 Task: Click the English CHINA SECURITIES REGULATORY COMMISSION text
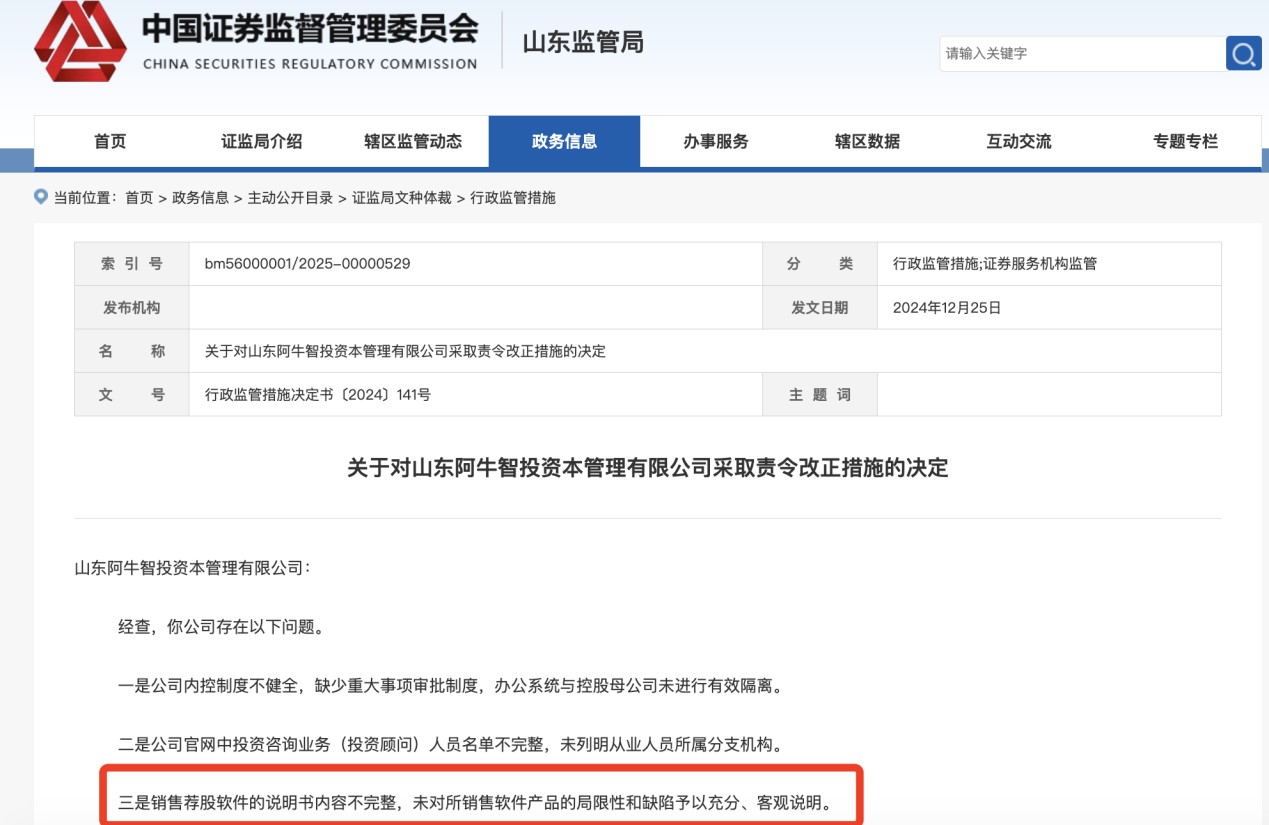(x=310, y=64)
